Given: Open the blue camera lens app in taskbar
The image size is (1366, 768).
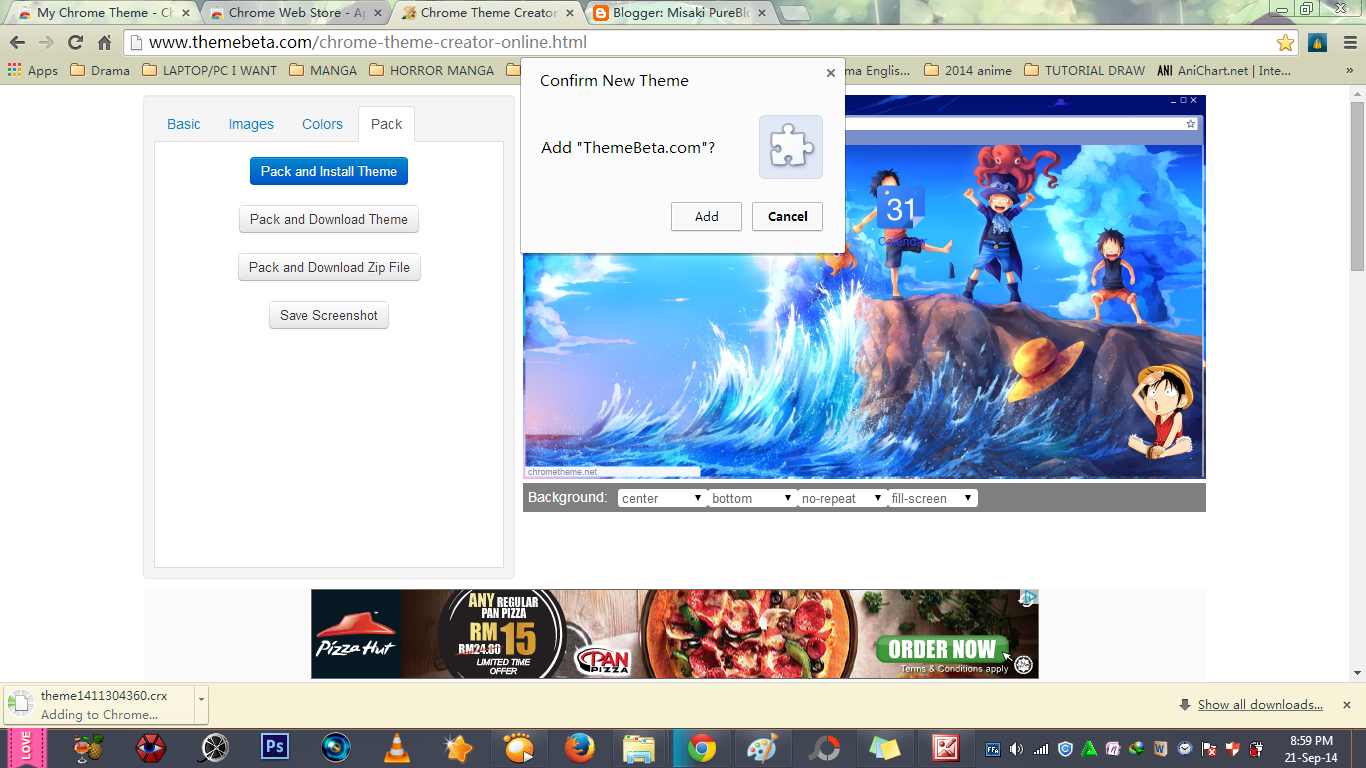Looking at the screenshot, I should 336,748.
